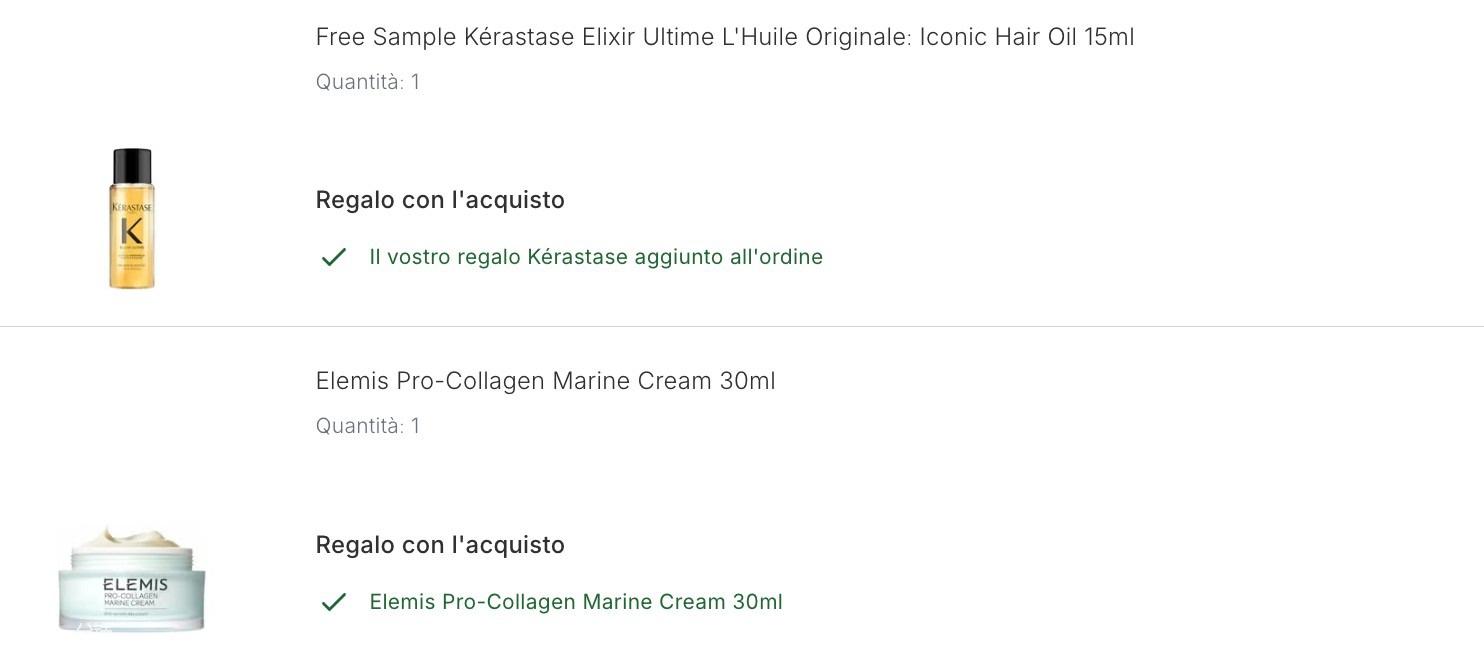The image size is (1484, 654).
Task: Click the ELEMIS logo on the cream jar
Action: (135, 584)
